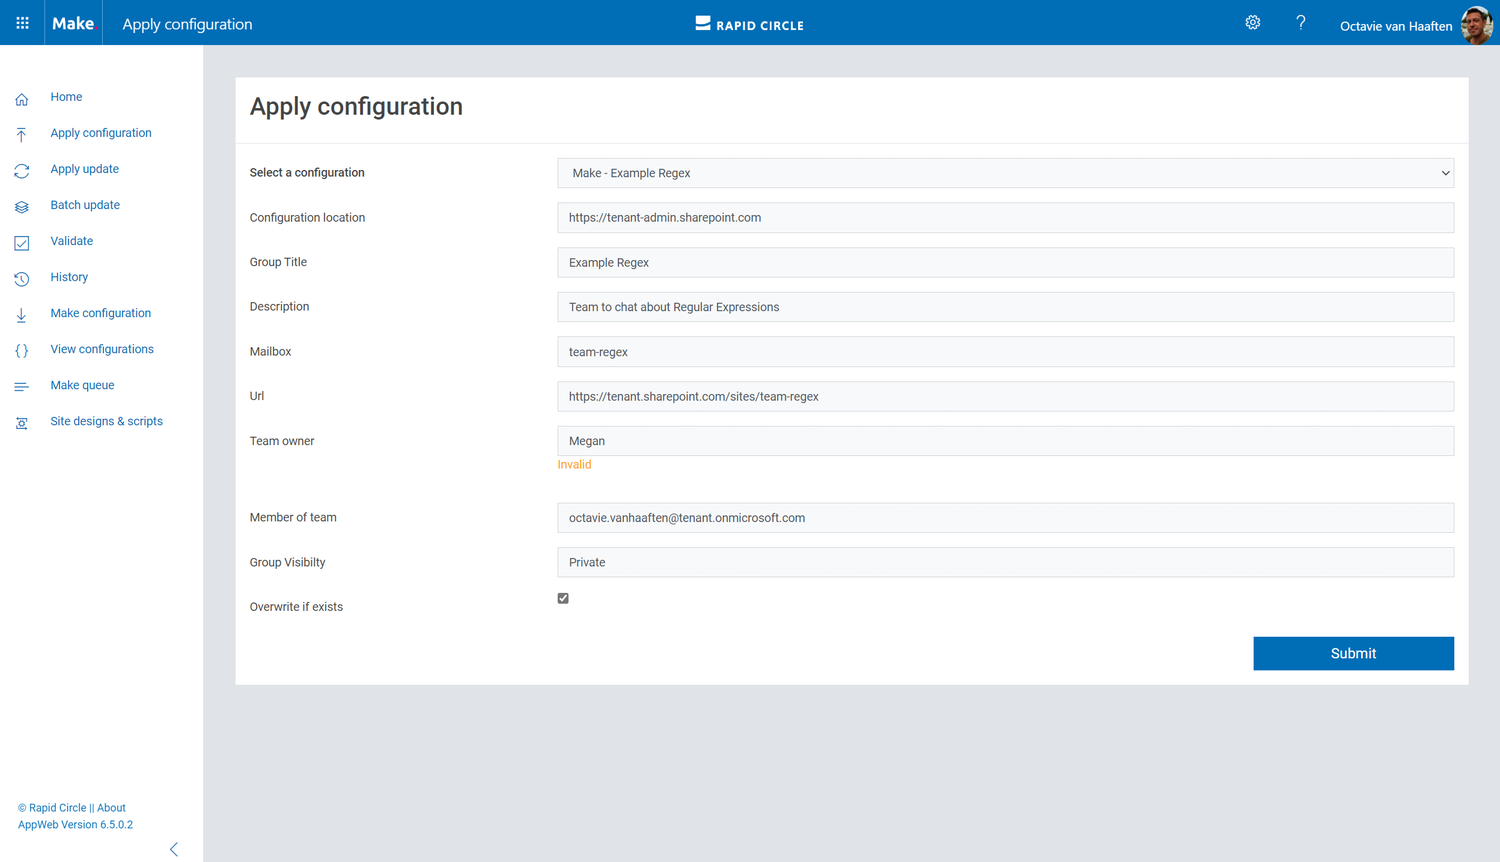Click into the Team owner field

1005,441
